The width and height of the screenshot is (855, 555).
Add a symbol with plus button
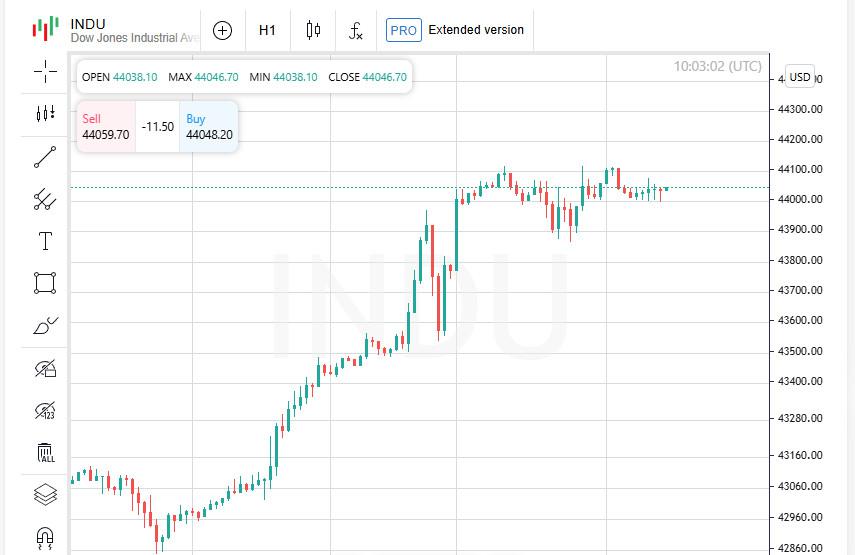tap(222, 31)
